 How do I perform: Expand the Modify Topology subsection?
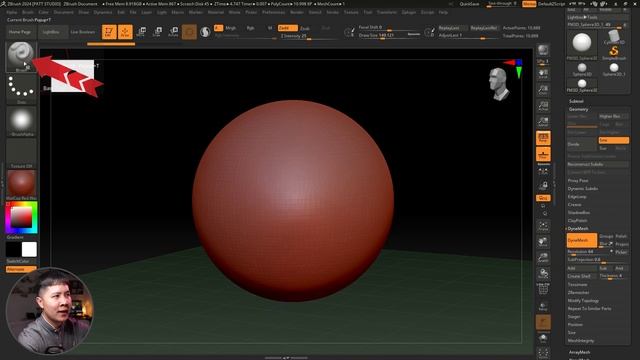(x=584, y=300)
